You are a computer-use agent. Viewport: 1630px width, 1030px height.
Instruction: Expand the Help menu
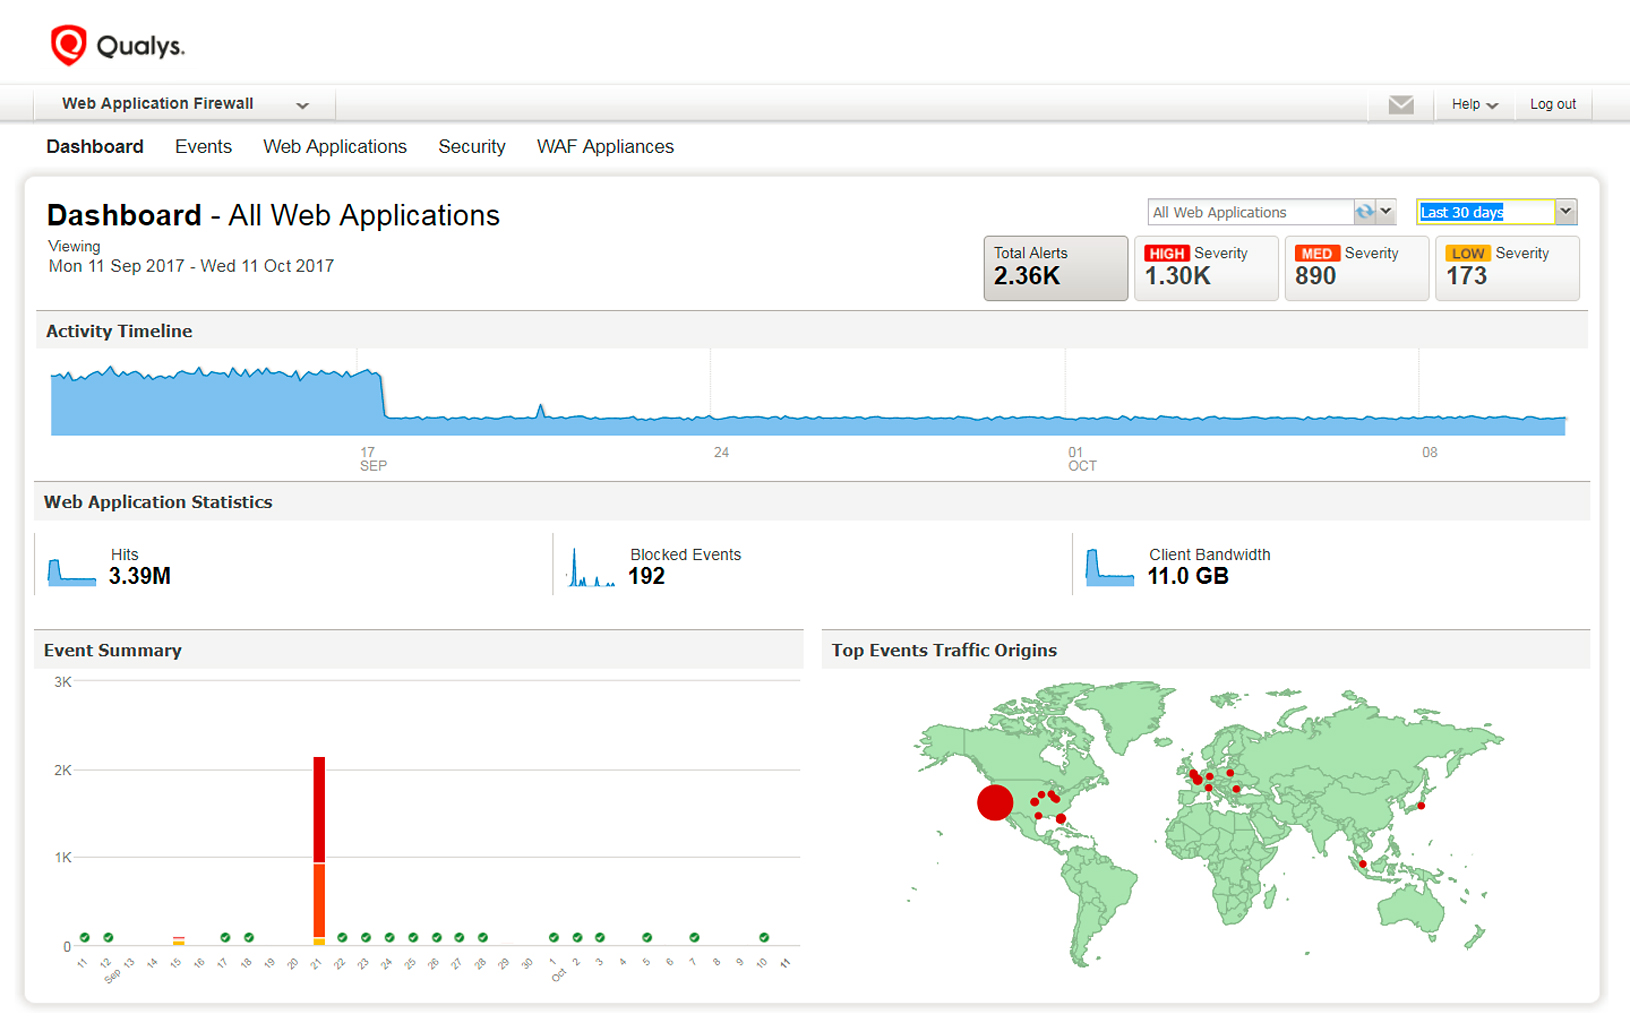pos(1474,104)
